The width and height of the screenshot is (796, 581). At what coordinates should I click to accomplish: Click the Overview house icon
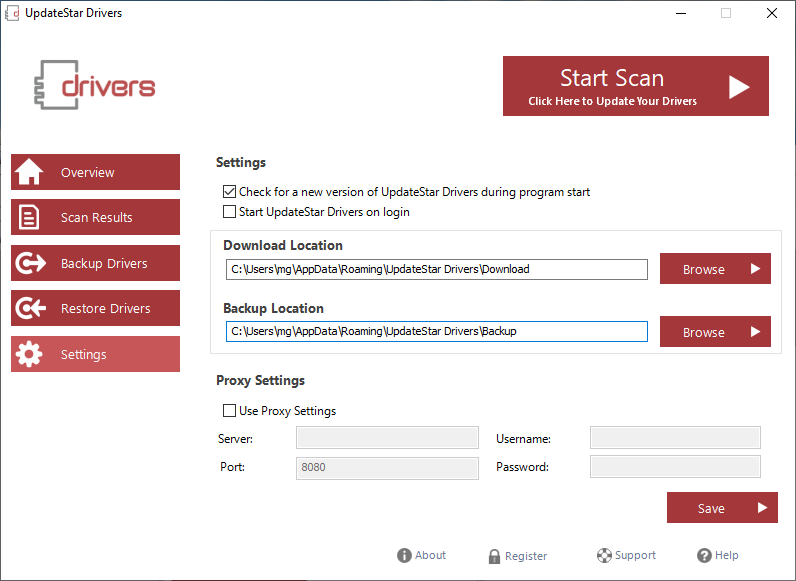30,172
